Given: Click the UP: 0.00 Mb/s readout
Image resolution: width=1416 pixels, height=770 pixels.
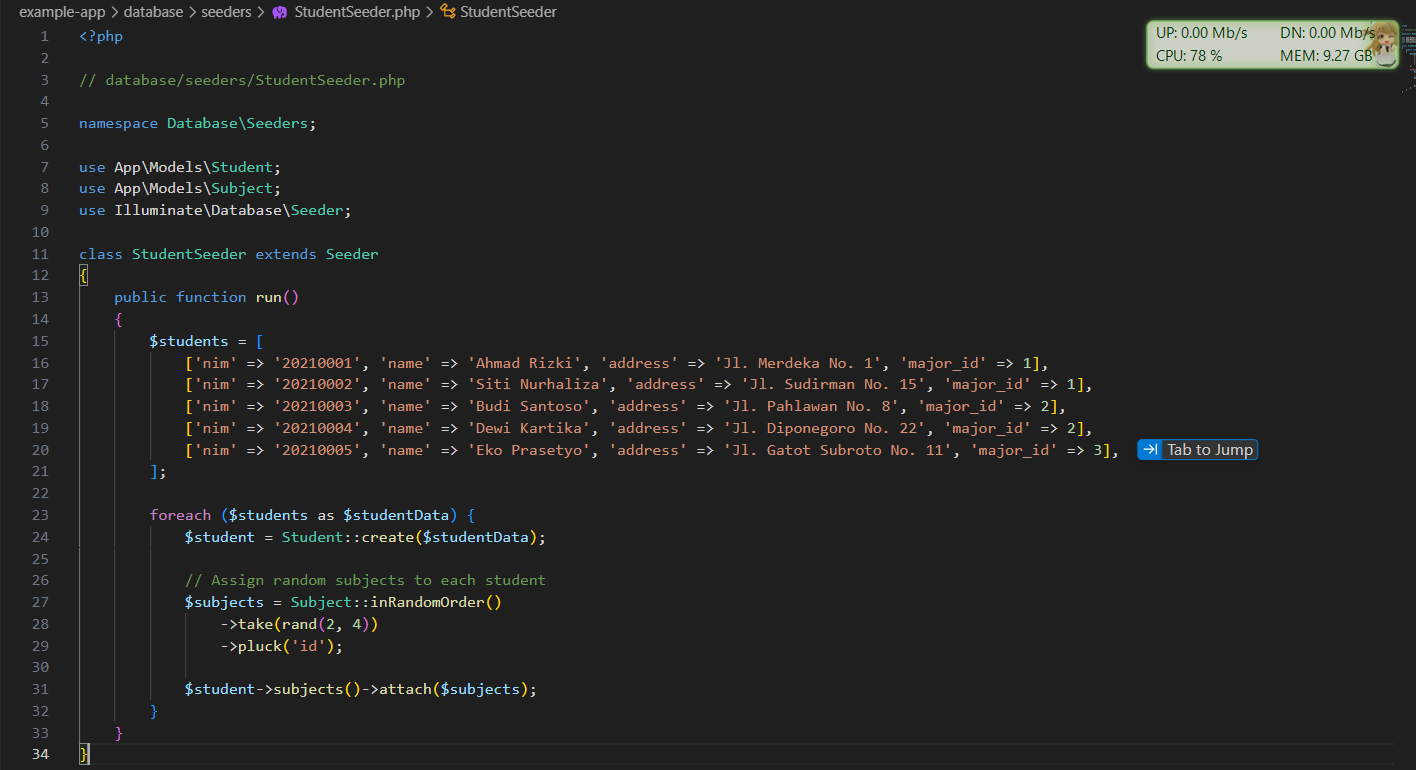Looking at the screenshot, I should [x=1202, y=33].
